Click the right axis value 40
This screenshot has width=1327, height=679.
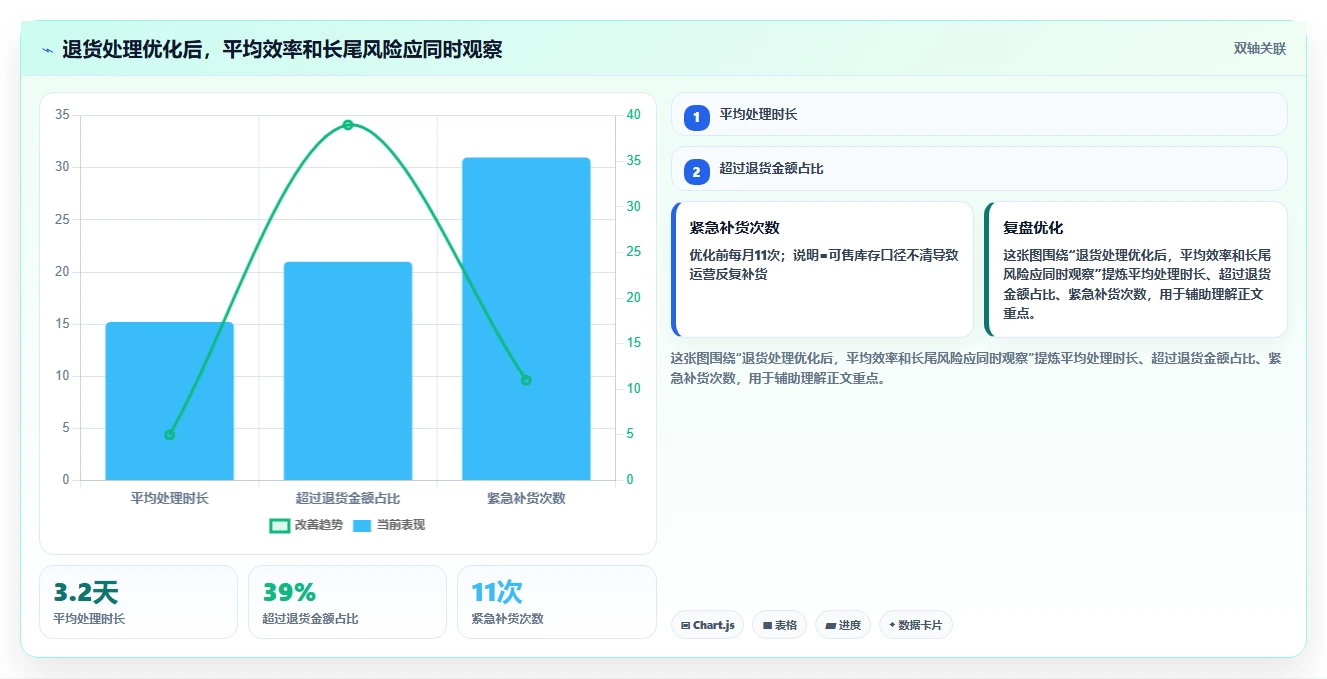pyautogui.click(x=633, y=115)
